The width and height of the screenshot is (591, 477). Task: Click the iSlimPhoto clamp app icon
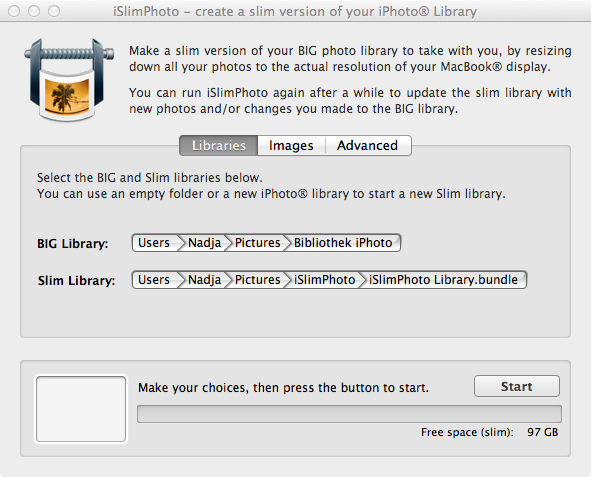[69, 80]
